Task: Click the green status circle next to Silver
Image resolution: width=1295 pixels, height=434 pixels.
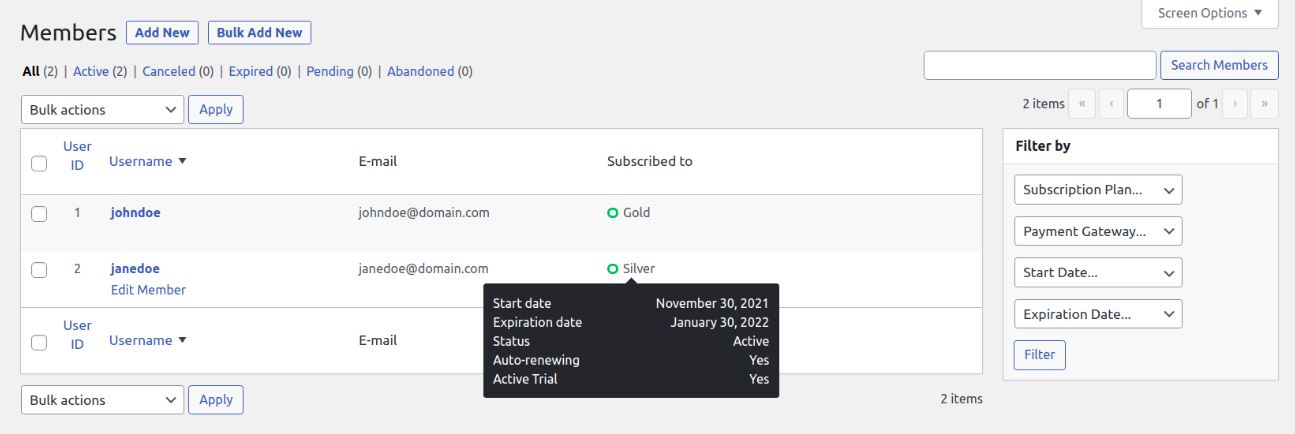Action: pyautogui.click(x=612, y=269)
